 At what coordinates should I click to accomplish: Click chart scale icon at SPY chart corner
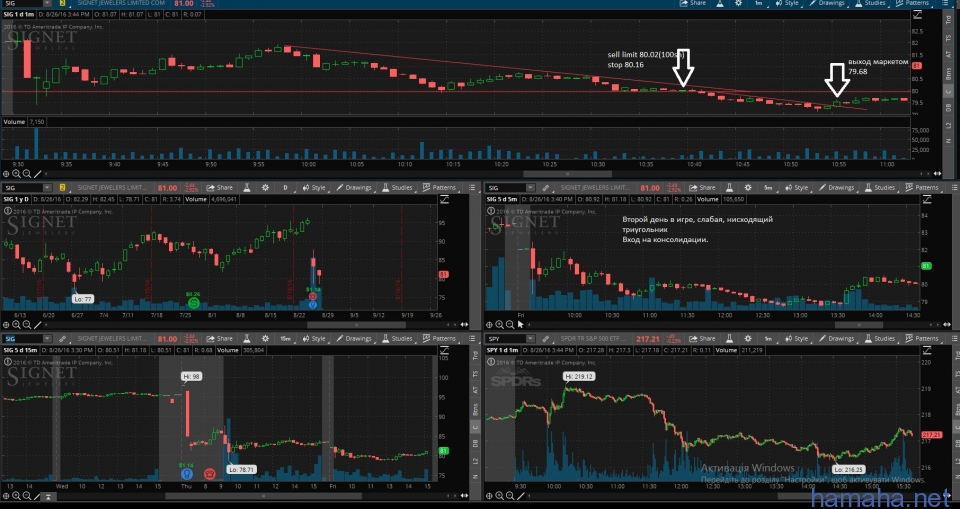pyautogui.click(x=926, y=350)
